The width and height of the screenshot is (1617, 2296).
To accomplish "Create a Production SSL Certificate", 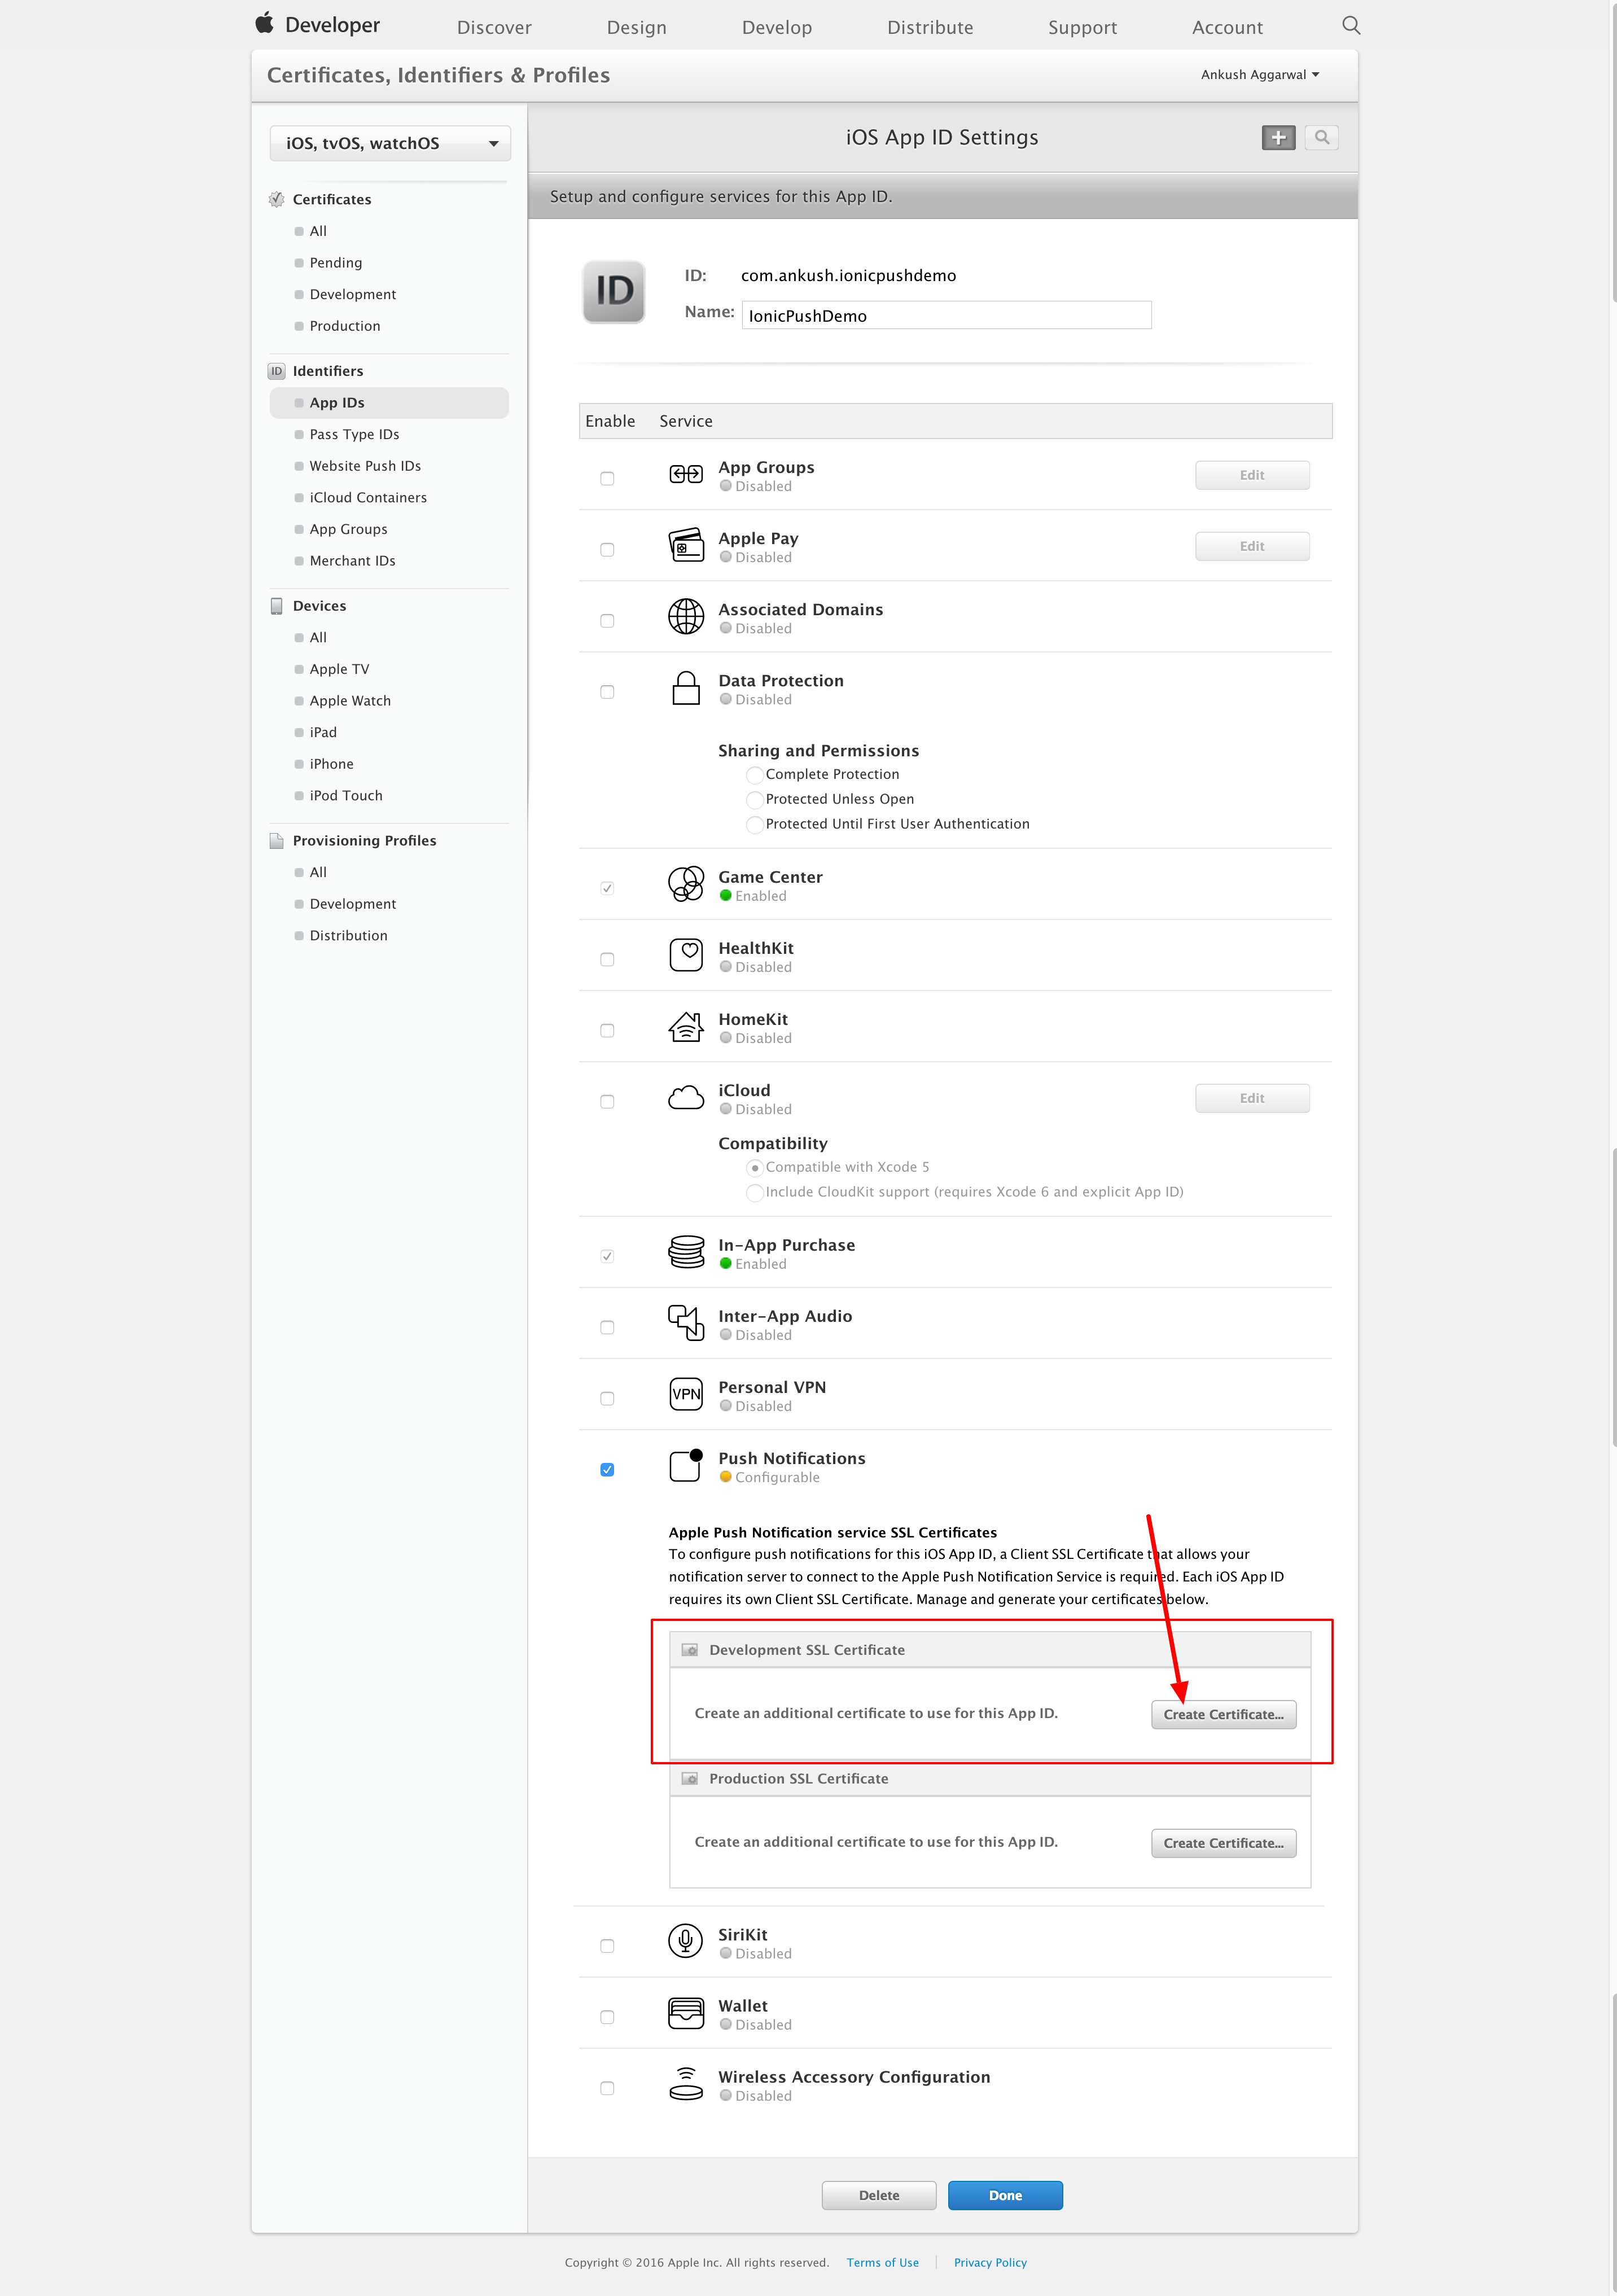I will pyautogui.click(x=1223, y=1844).
